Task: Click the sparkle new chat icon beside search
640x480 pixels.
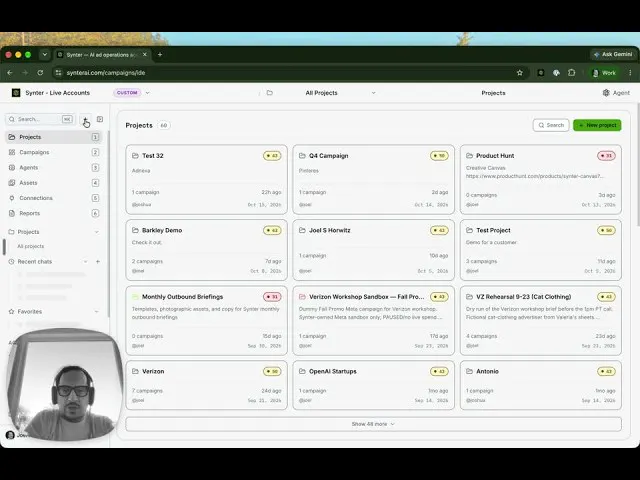Action: click(85, 119)
